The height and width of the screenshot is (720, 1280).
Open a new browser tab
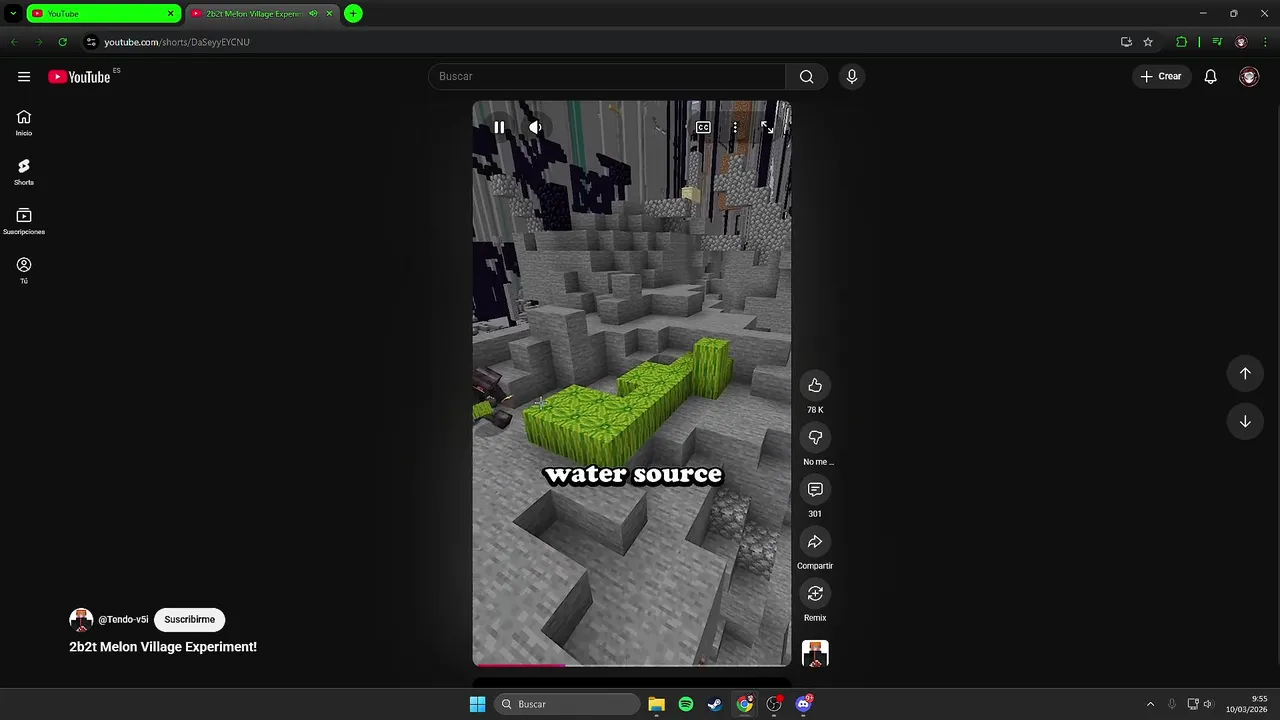(353, 14)
